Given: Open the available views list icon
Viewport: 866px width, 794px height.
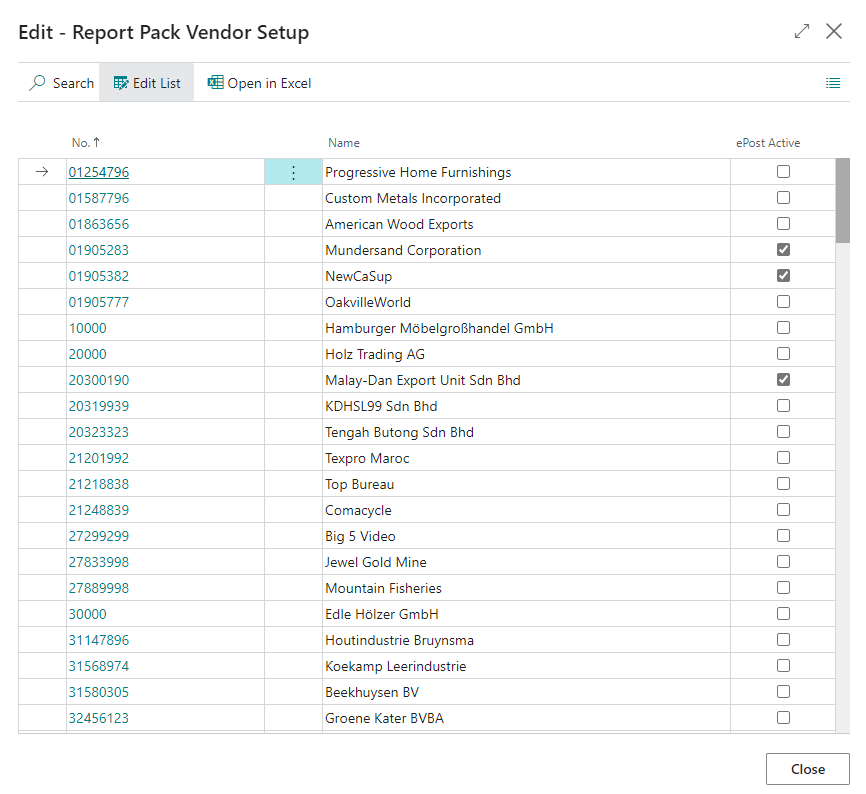Looking at the screenshot, I should (833, 82).
